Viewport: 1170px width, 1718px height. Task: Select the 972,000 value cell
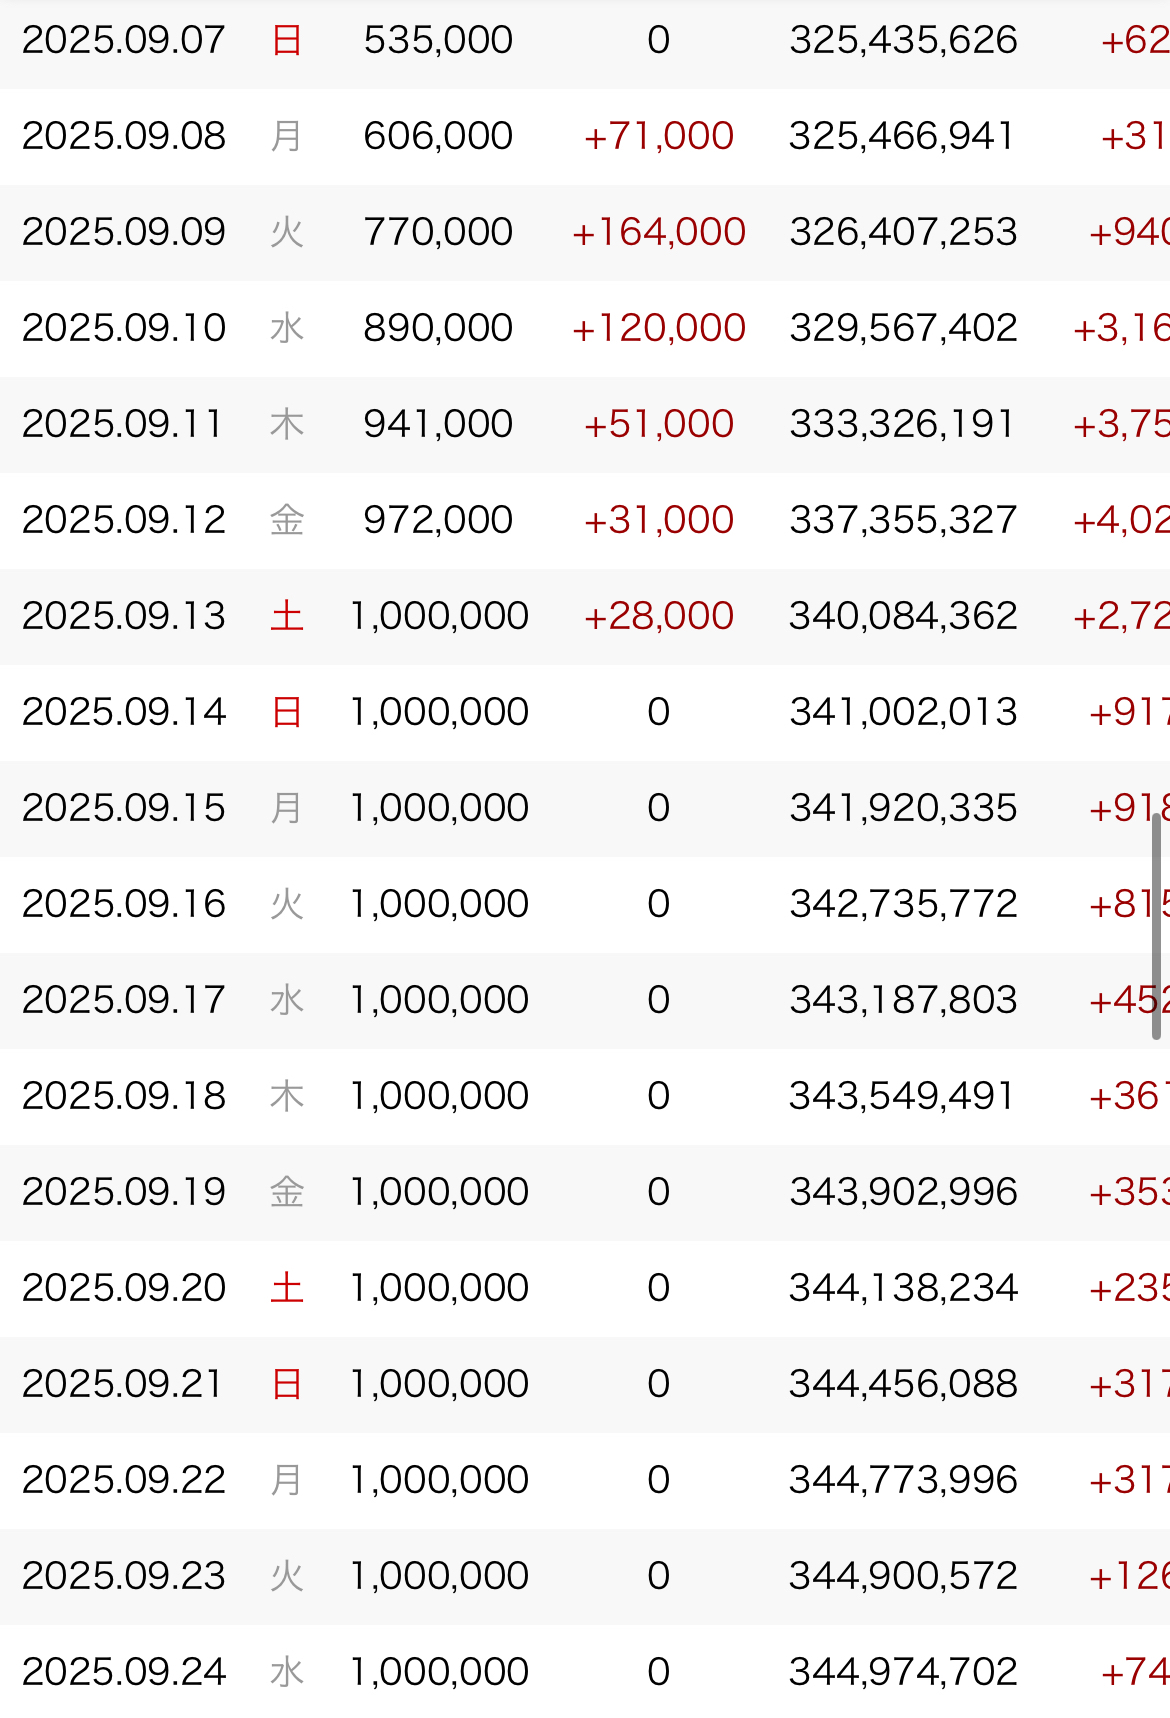(x=438, y=520)
